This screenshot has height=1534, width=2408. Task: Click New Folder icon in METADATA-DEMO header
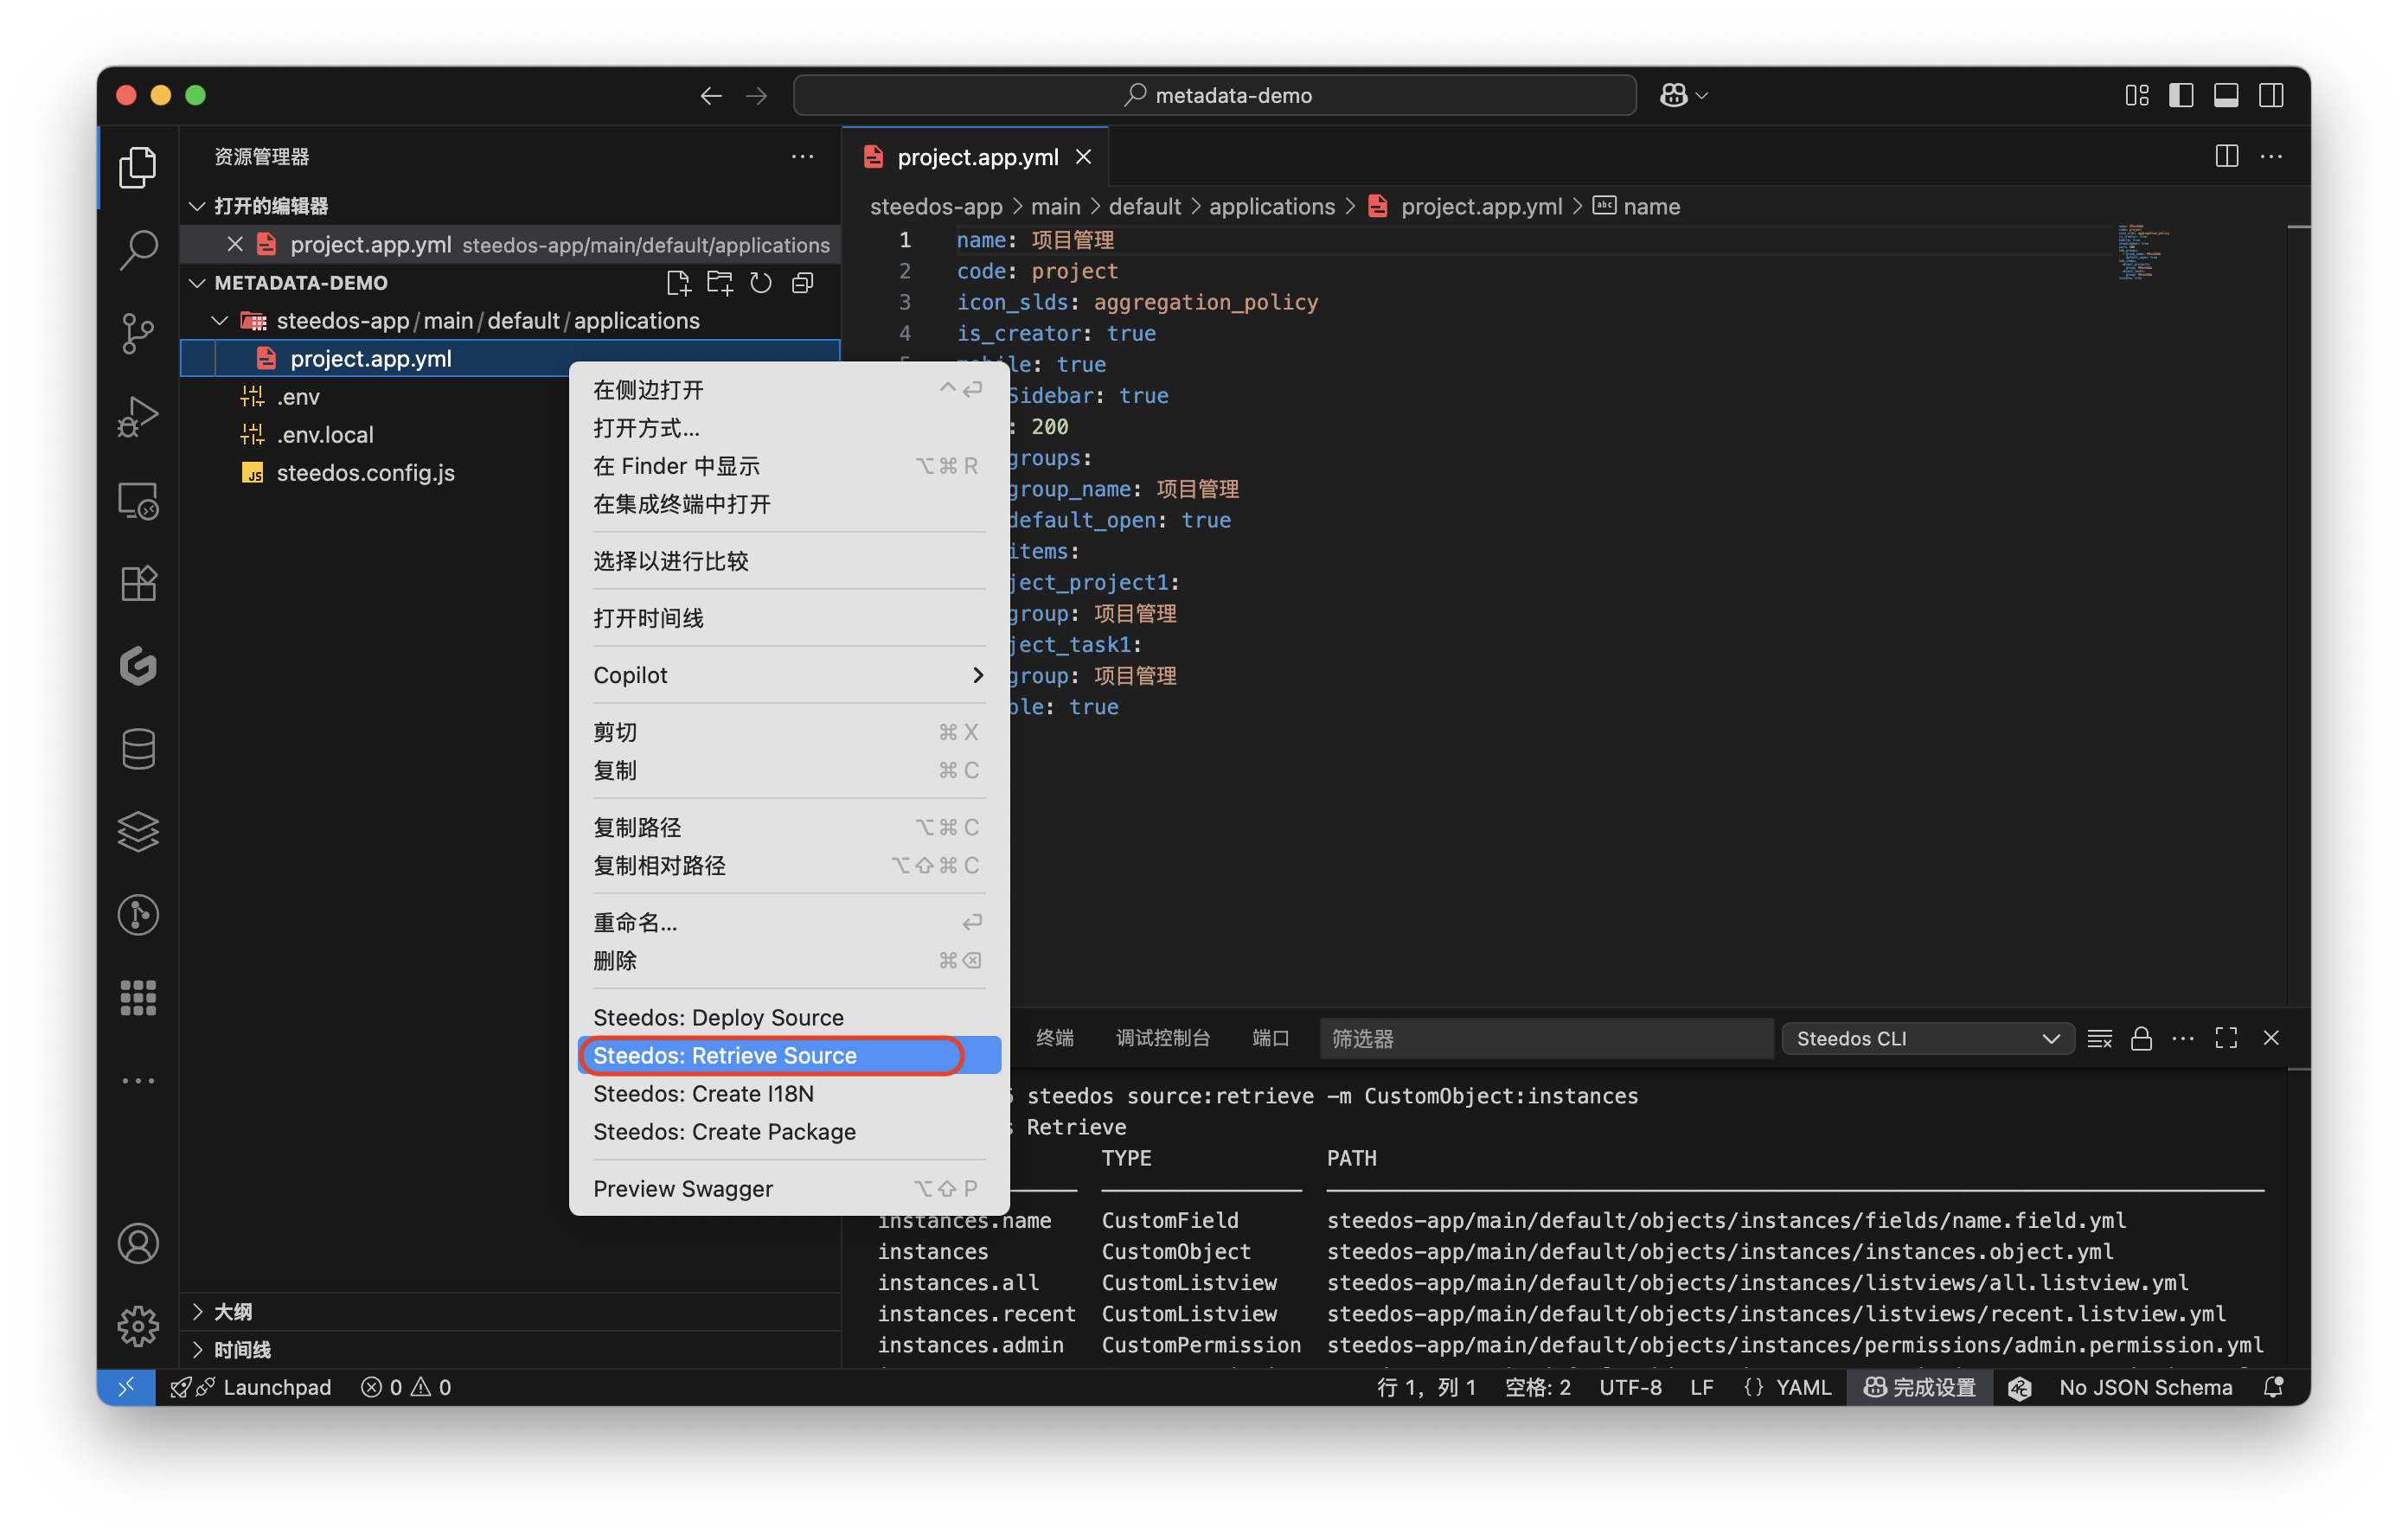click(719, 283)
